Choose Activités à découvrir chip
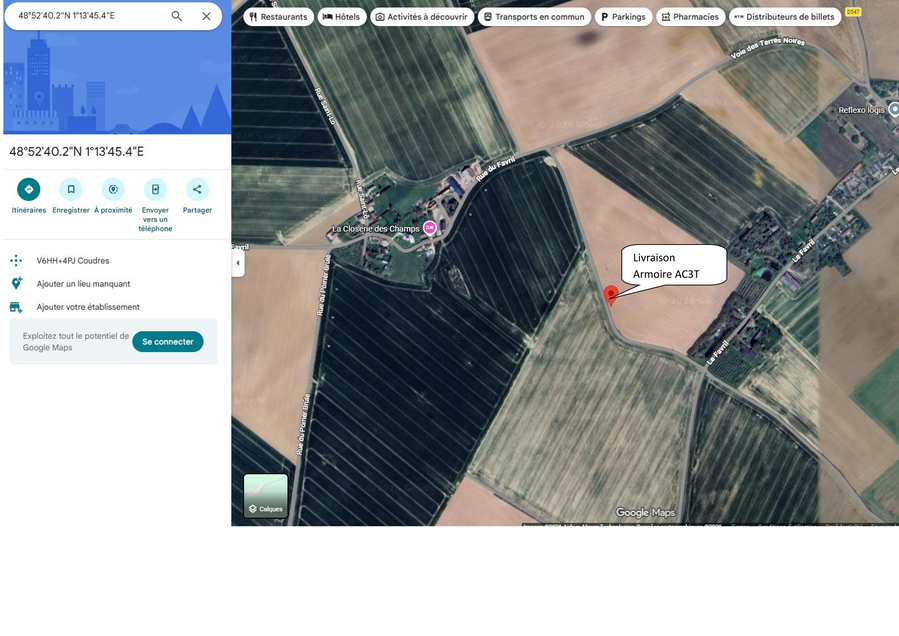Image resolution: width=899 pixels, height=636 pixels. [421, 17]
